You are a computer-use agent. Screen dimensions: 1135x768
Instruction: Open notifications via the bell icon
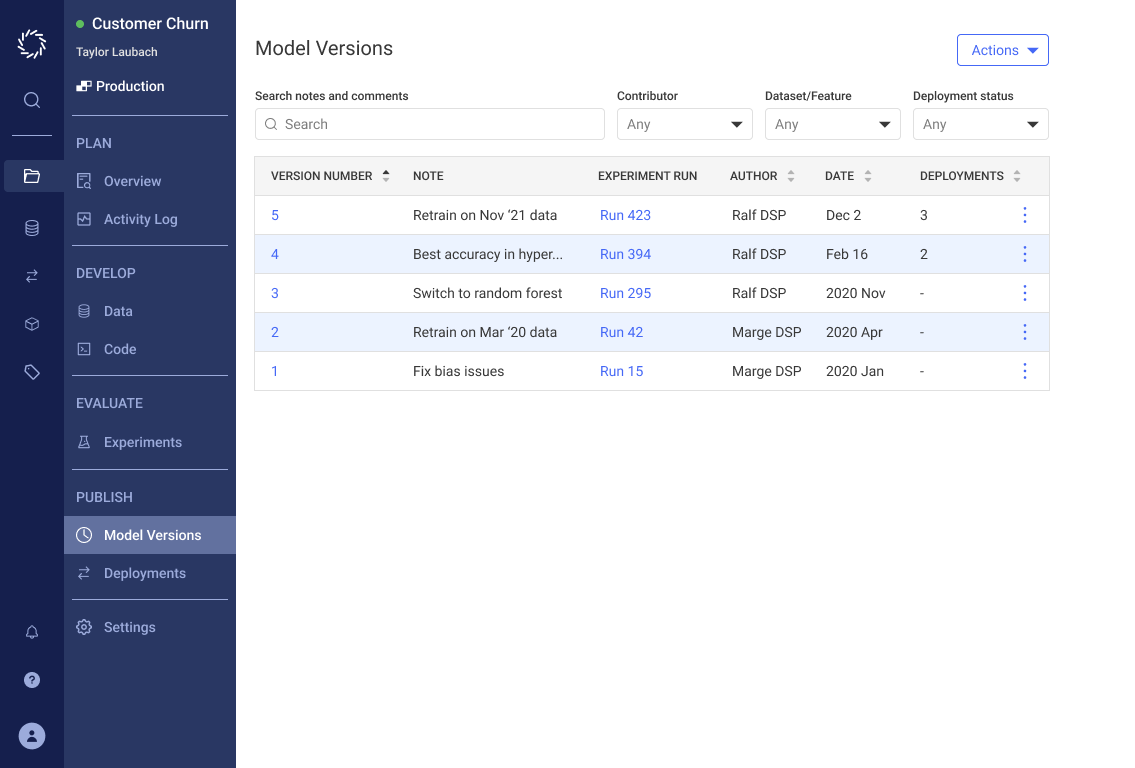point(31,631)
